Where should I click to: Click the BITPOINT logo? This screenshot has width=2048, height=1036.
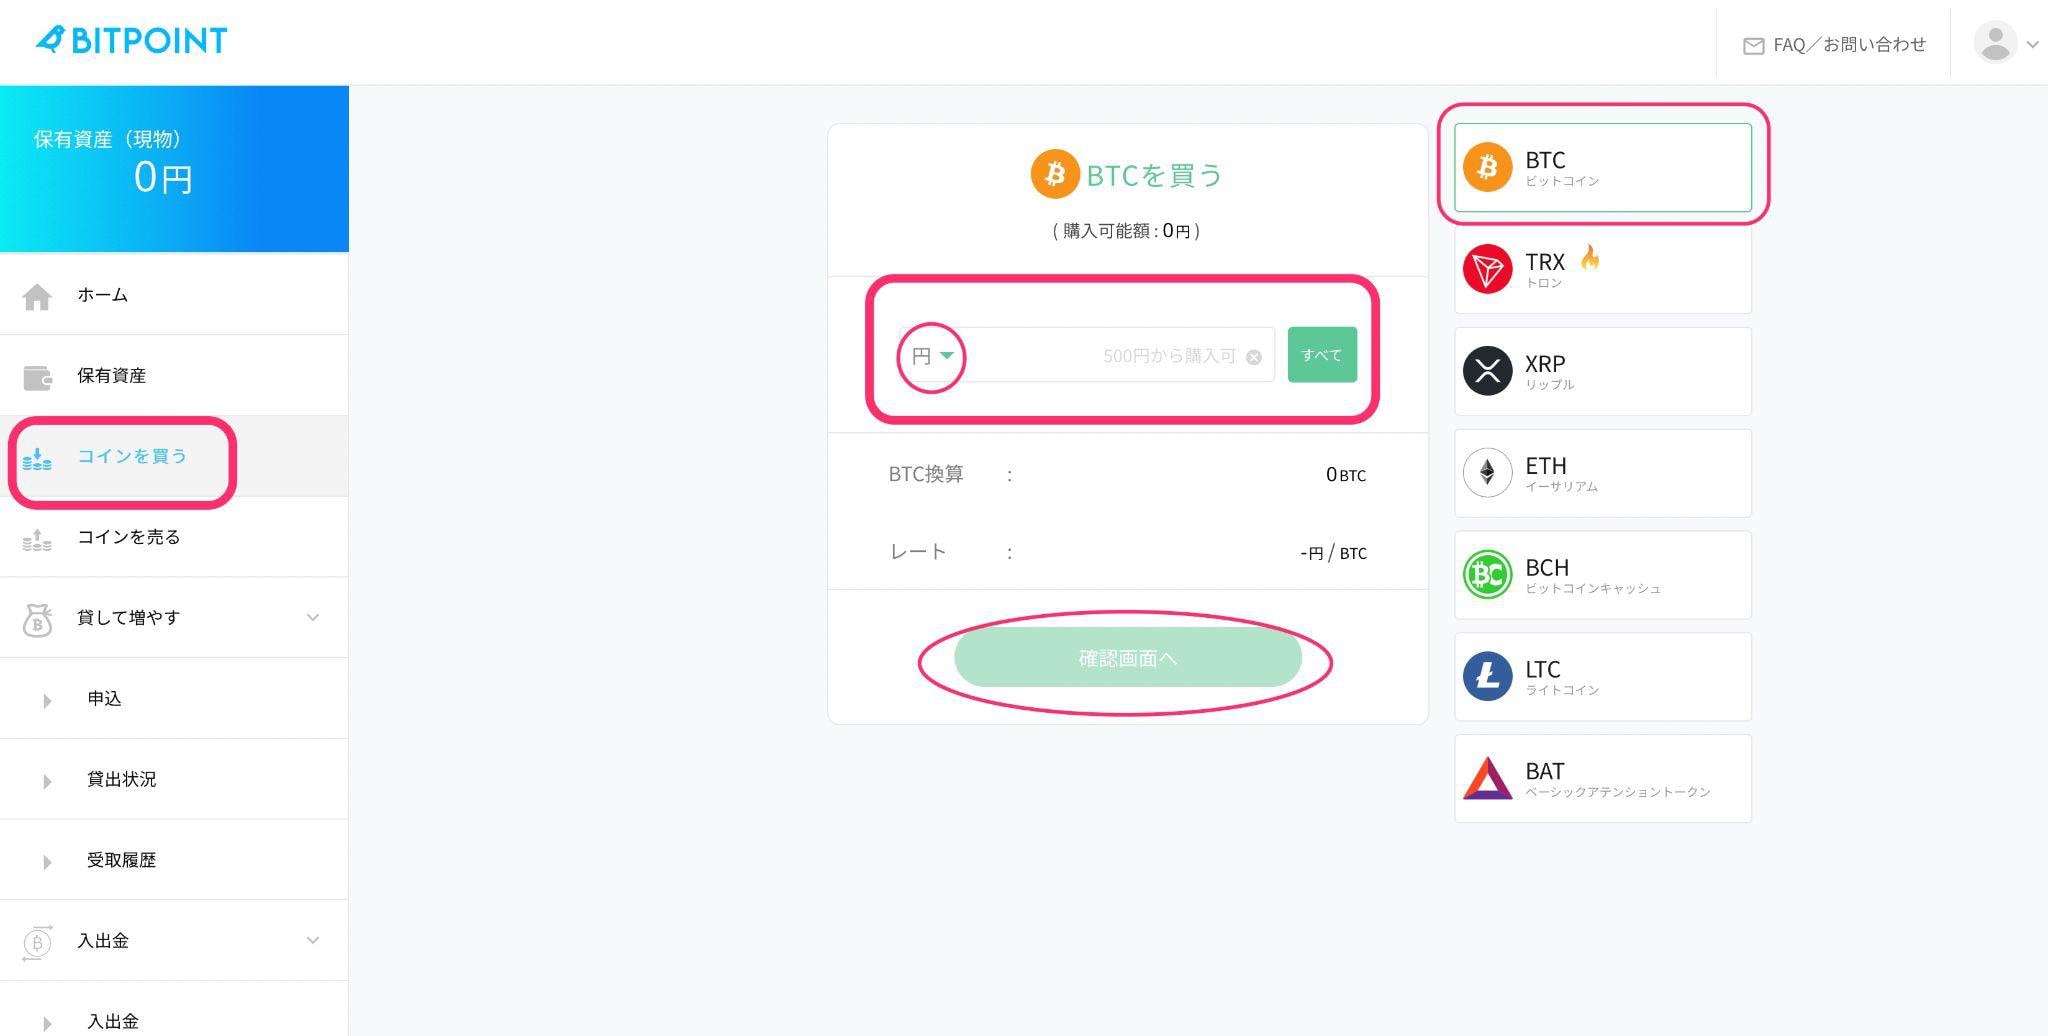click(x=131, y=40)
